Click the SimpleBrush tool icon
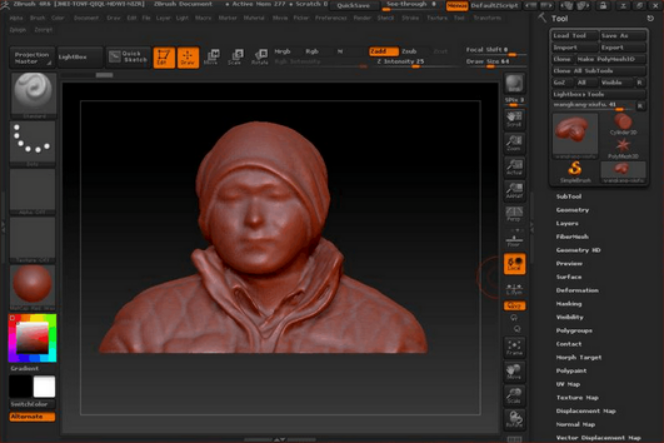The image size is (664, 443). click(x=575, y=168)
